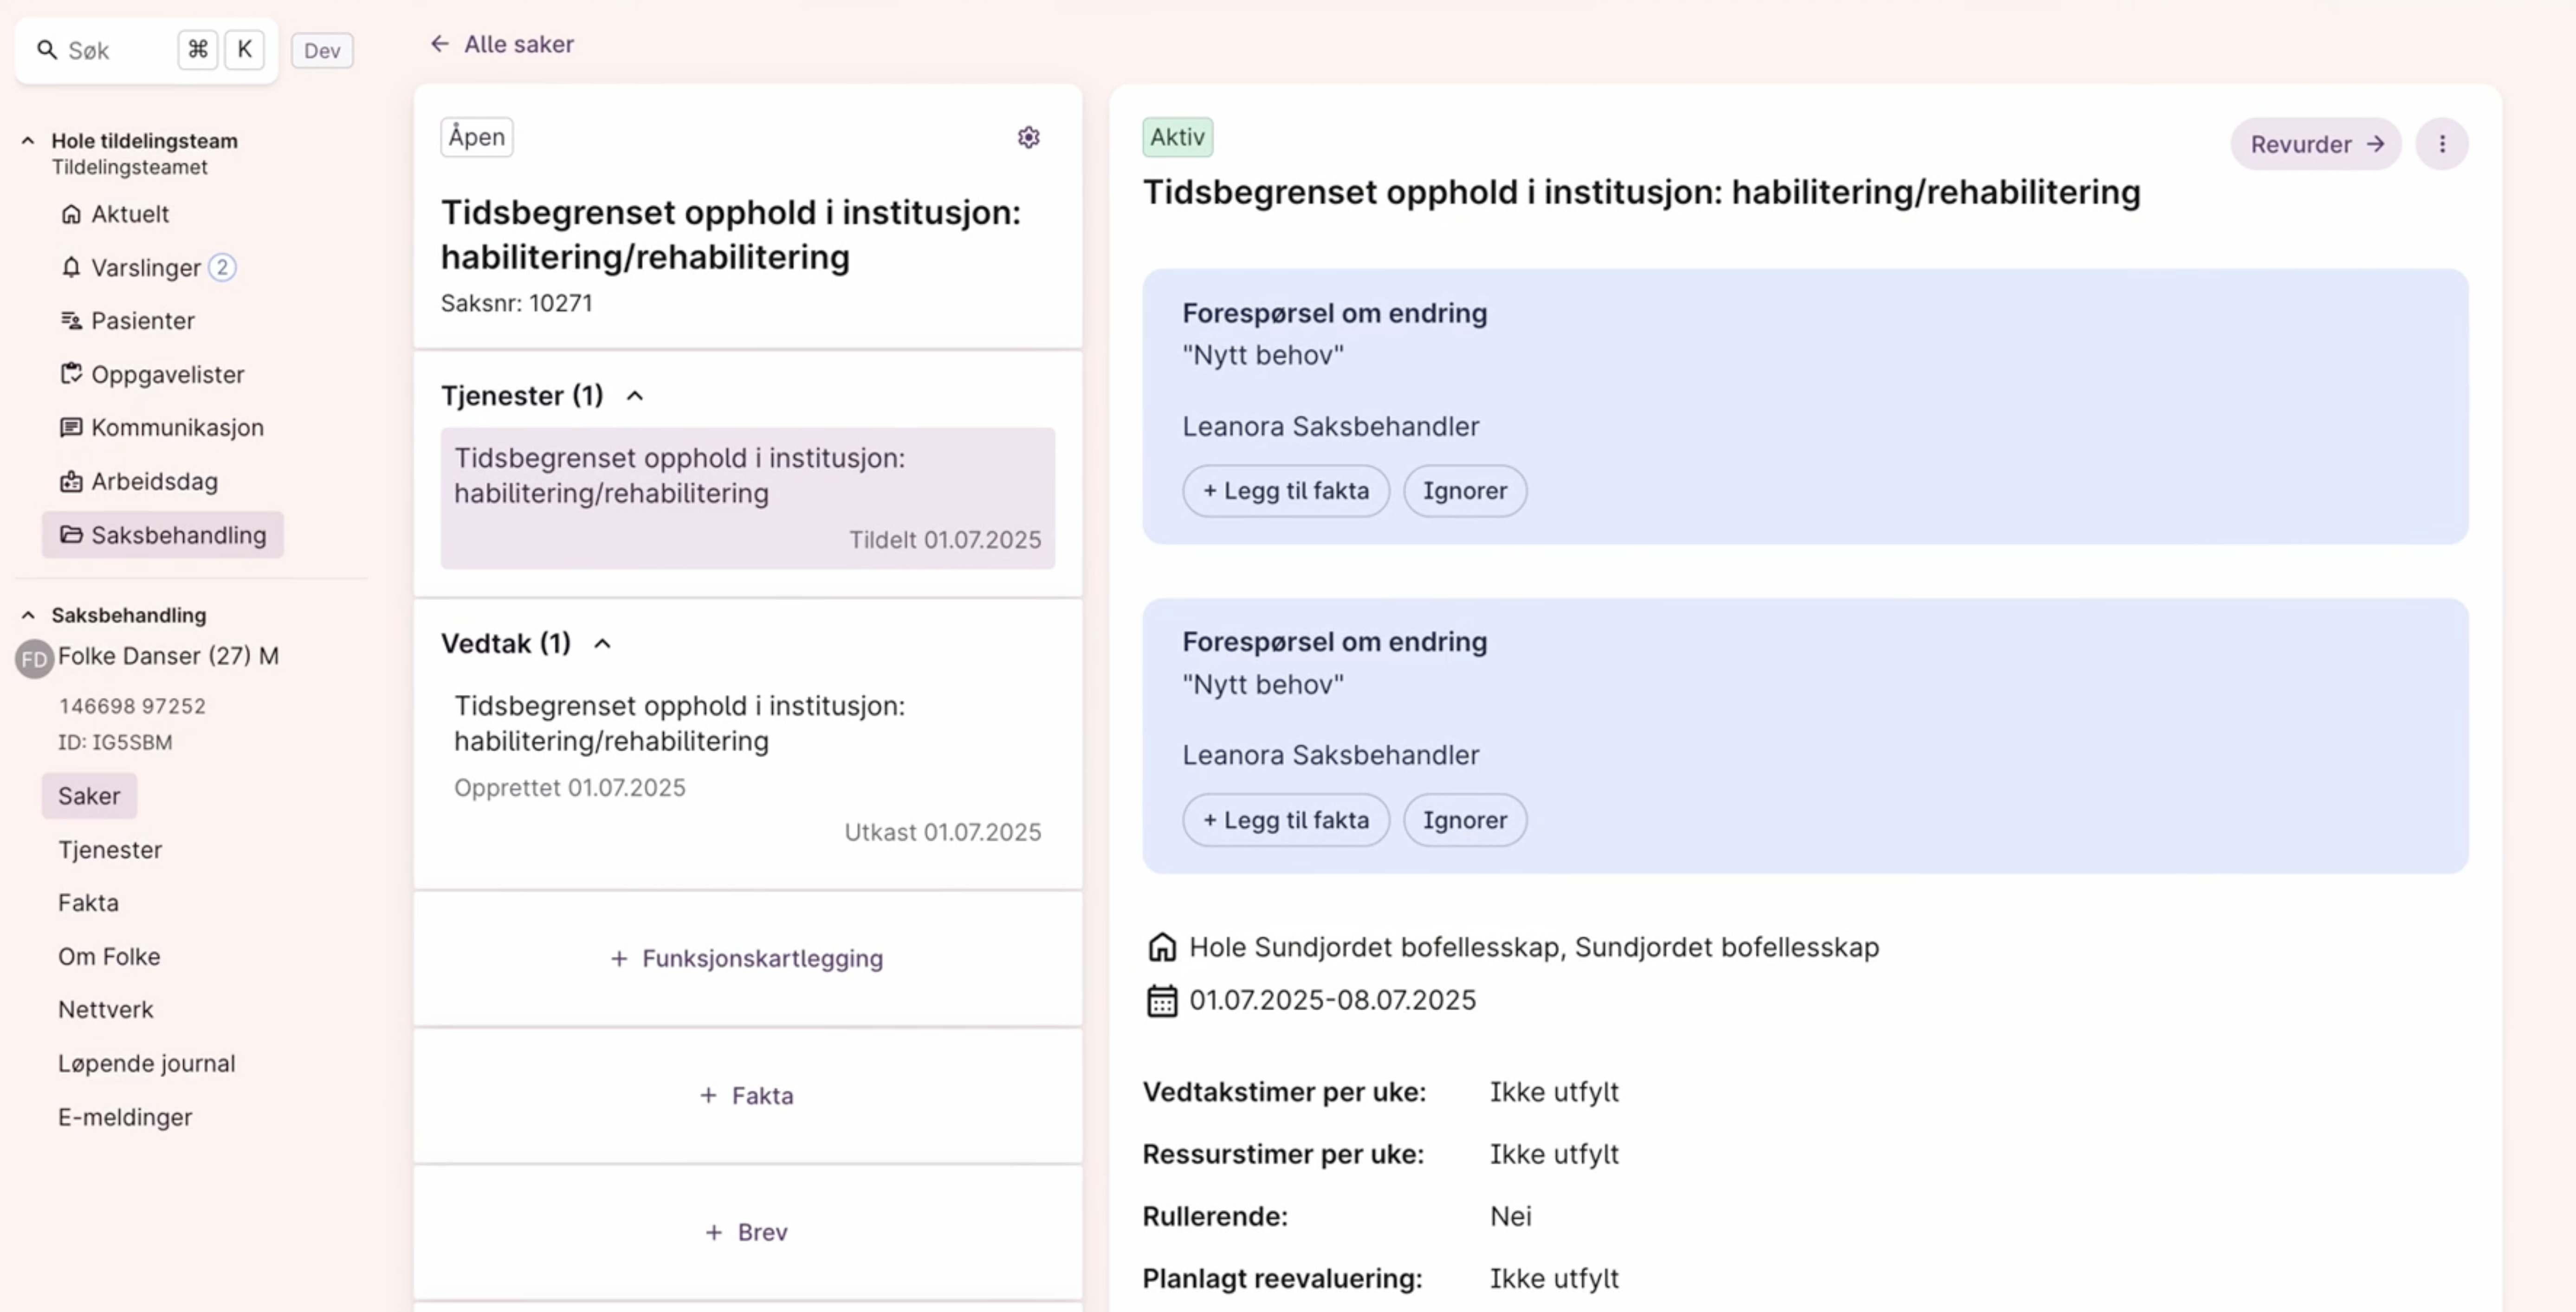Click the Arbeidsdag calendar icon
This screenshot has height=1312, width=2576.
71,482
